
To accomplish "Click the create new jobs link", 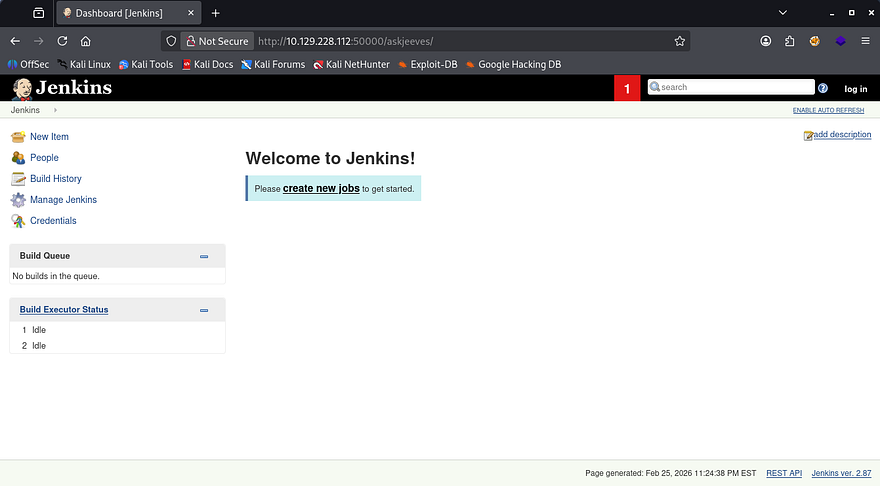I will (321, 188).
